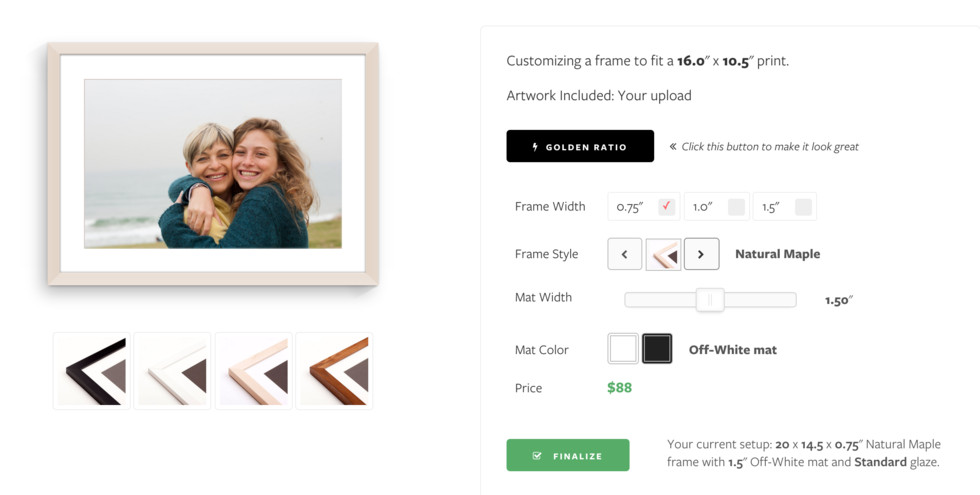Click the 1.50" mat width value
Image resolution: width=980 pixels, height=495 pixels.
[838, 300]
